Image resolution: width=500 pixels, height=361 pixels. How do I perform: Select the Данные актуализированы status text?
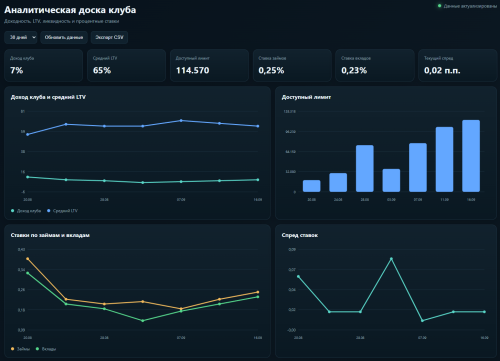pos(470,6)
